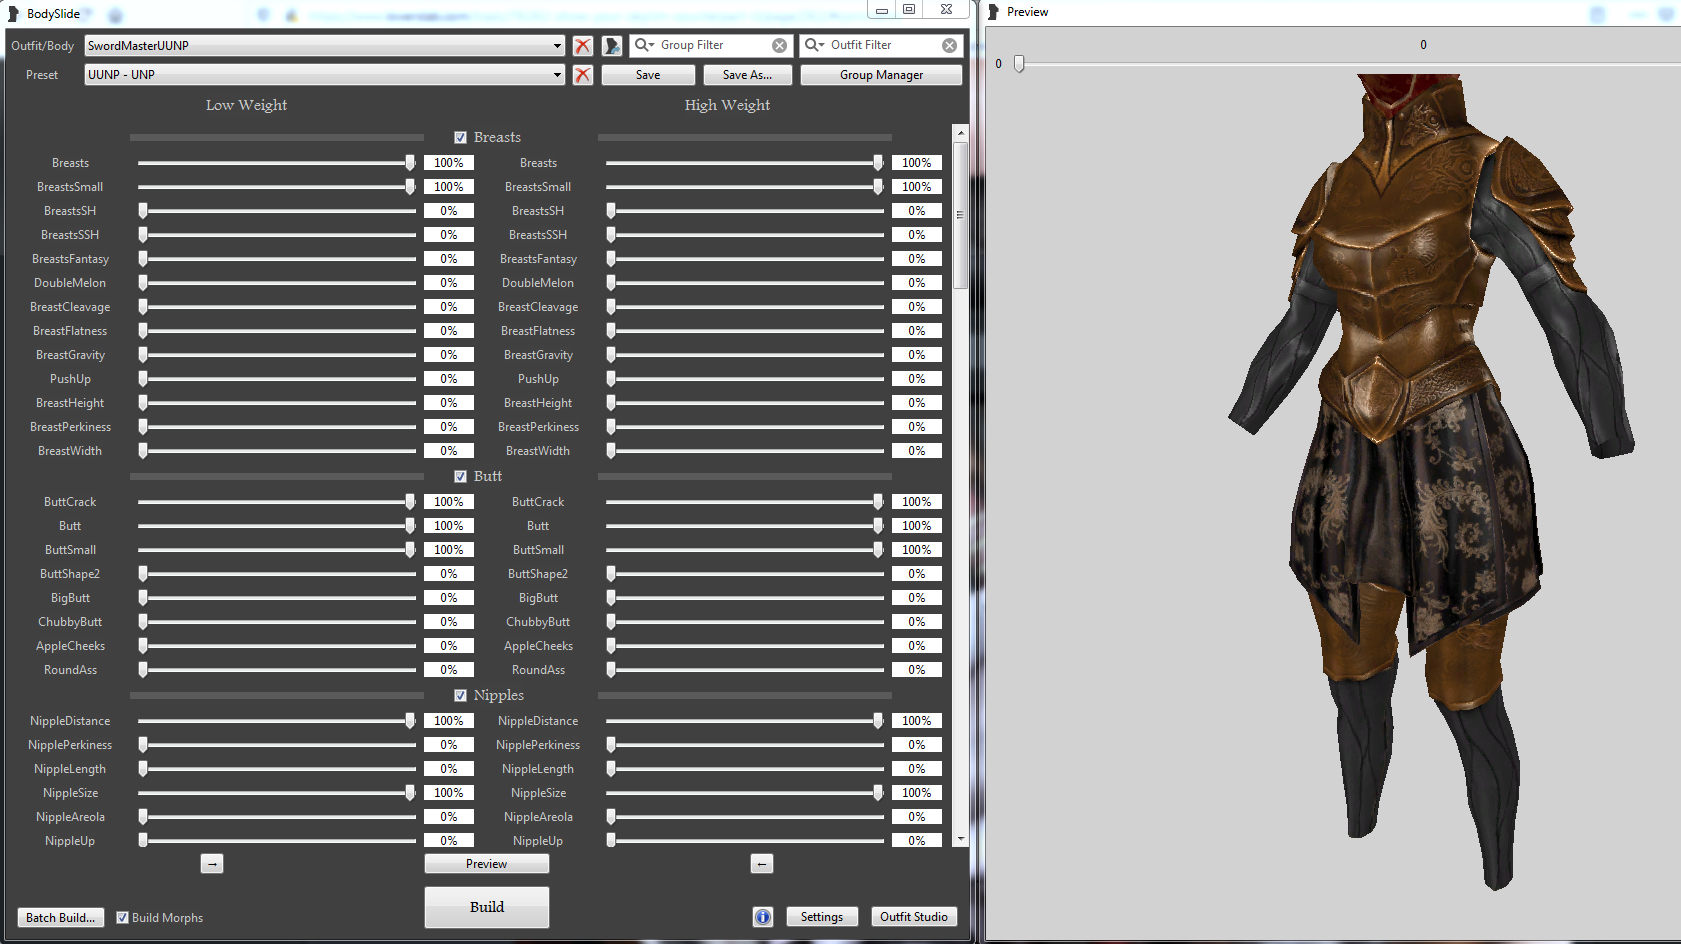Image resolution: width=1681 pixels, height=944 pixels.
Task: Copy low weight values to high arrow
Action: point(212,864)
